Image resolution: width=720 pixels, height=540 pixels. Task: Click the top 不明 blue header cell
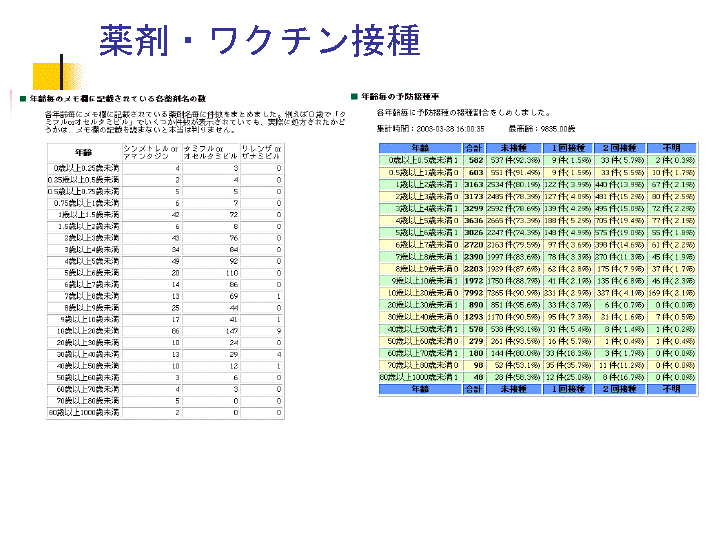pos(671,148)
